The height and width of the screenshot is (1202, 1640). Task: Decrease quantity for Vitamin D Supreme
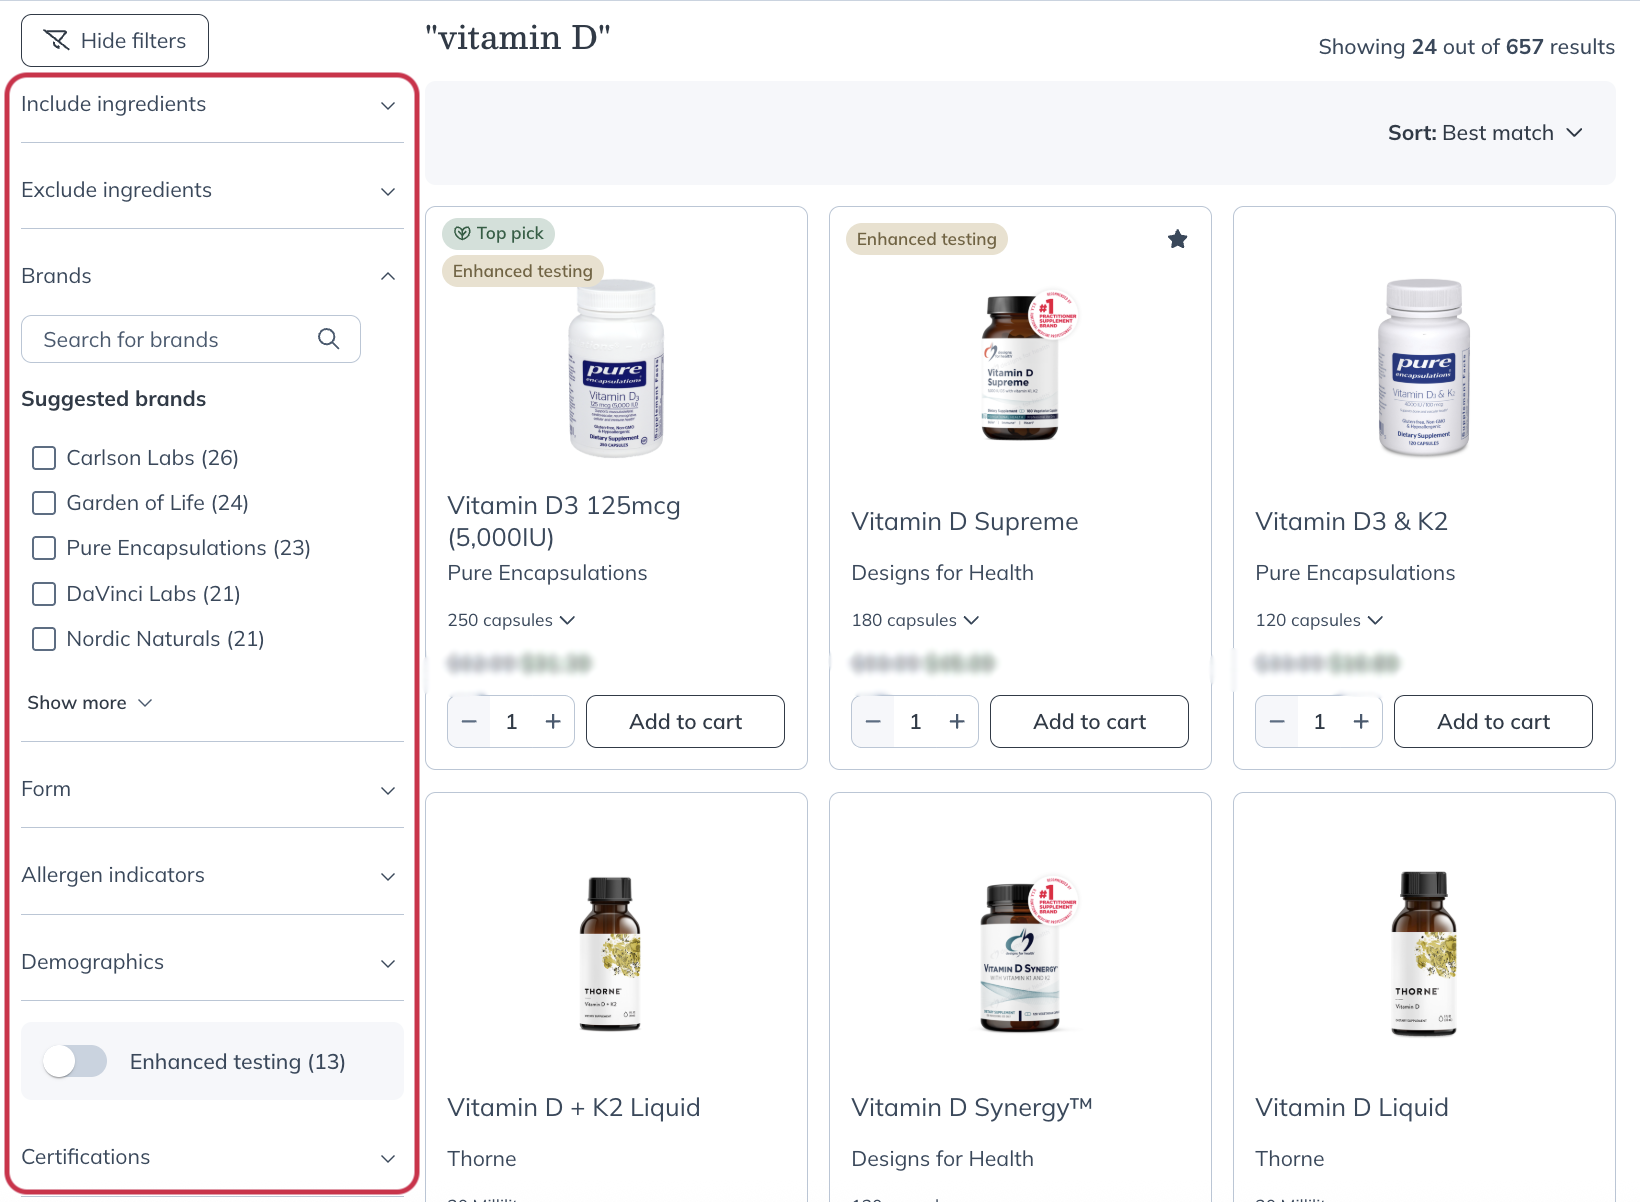[x=873, y=721]
